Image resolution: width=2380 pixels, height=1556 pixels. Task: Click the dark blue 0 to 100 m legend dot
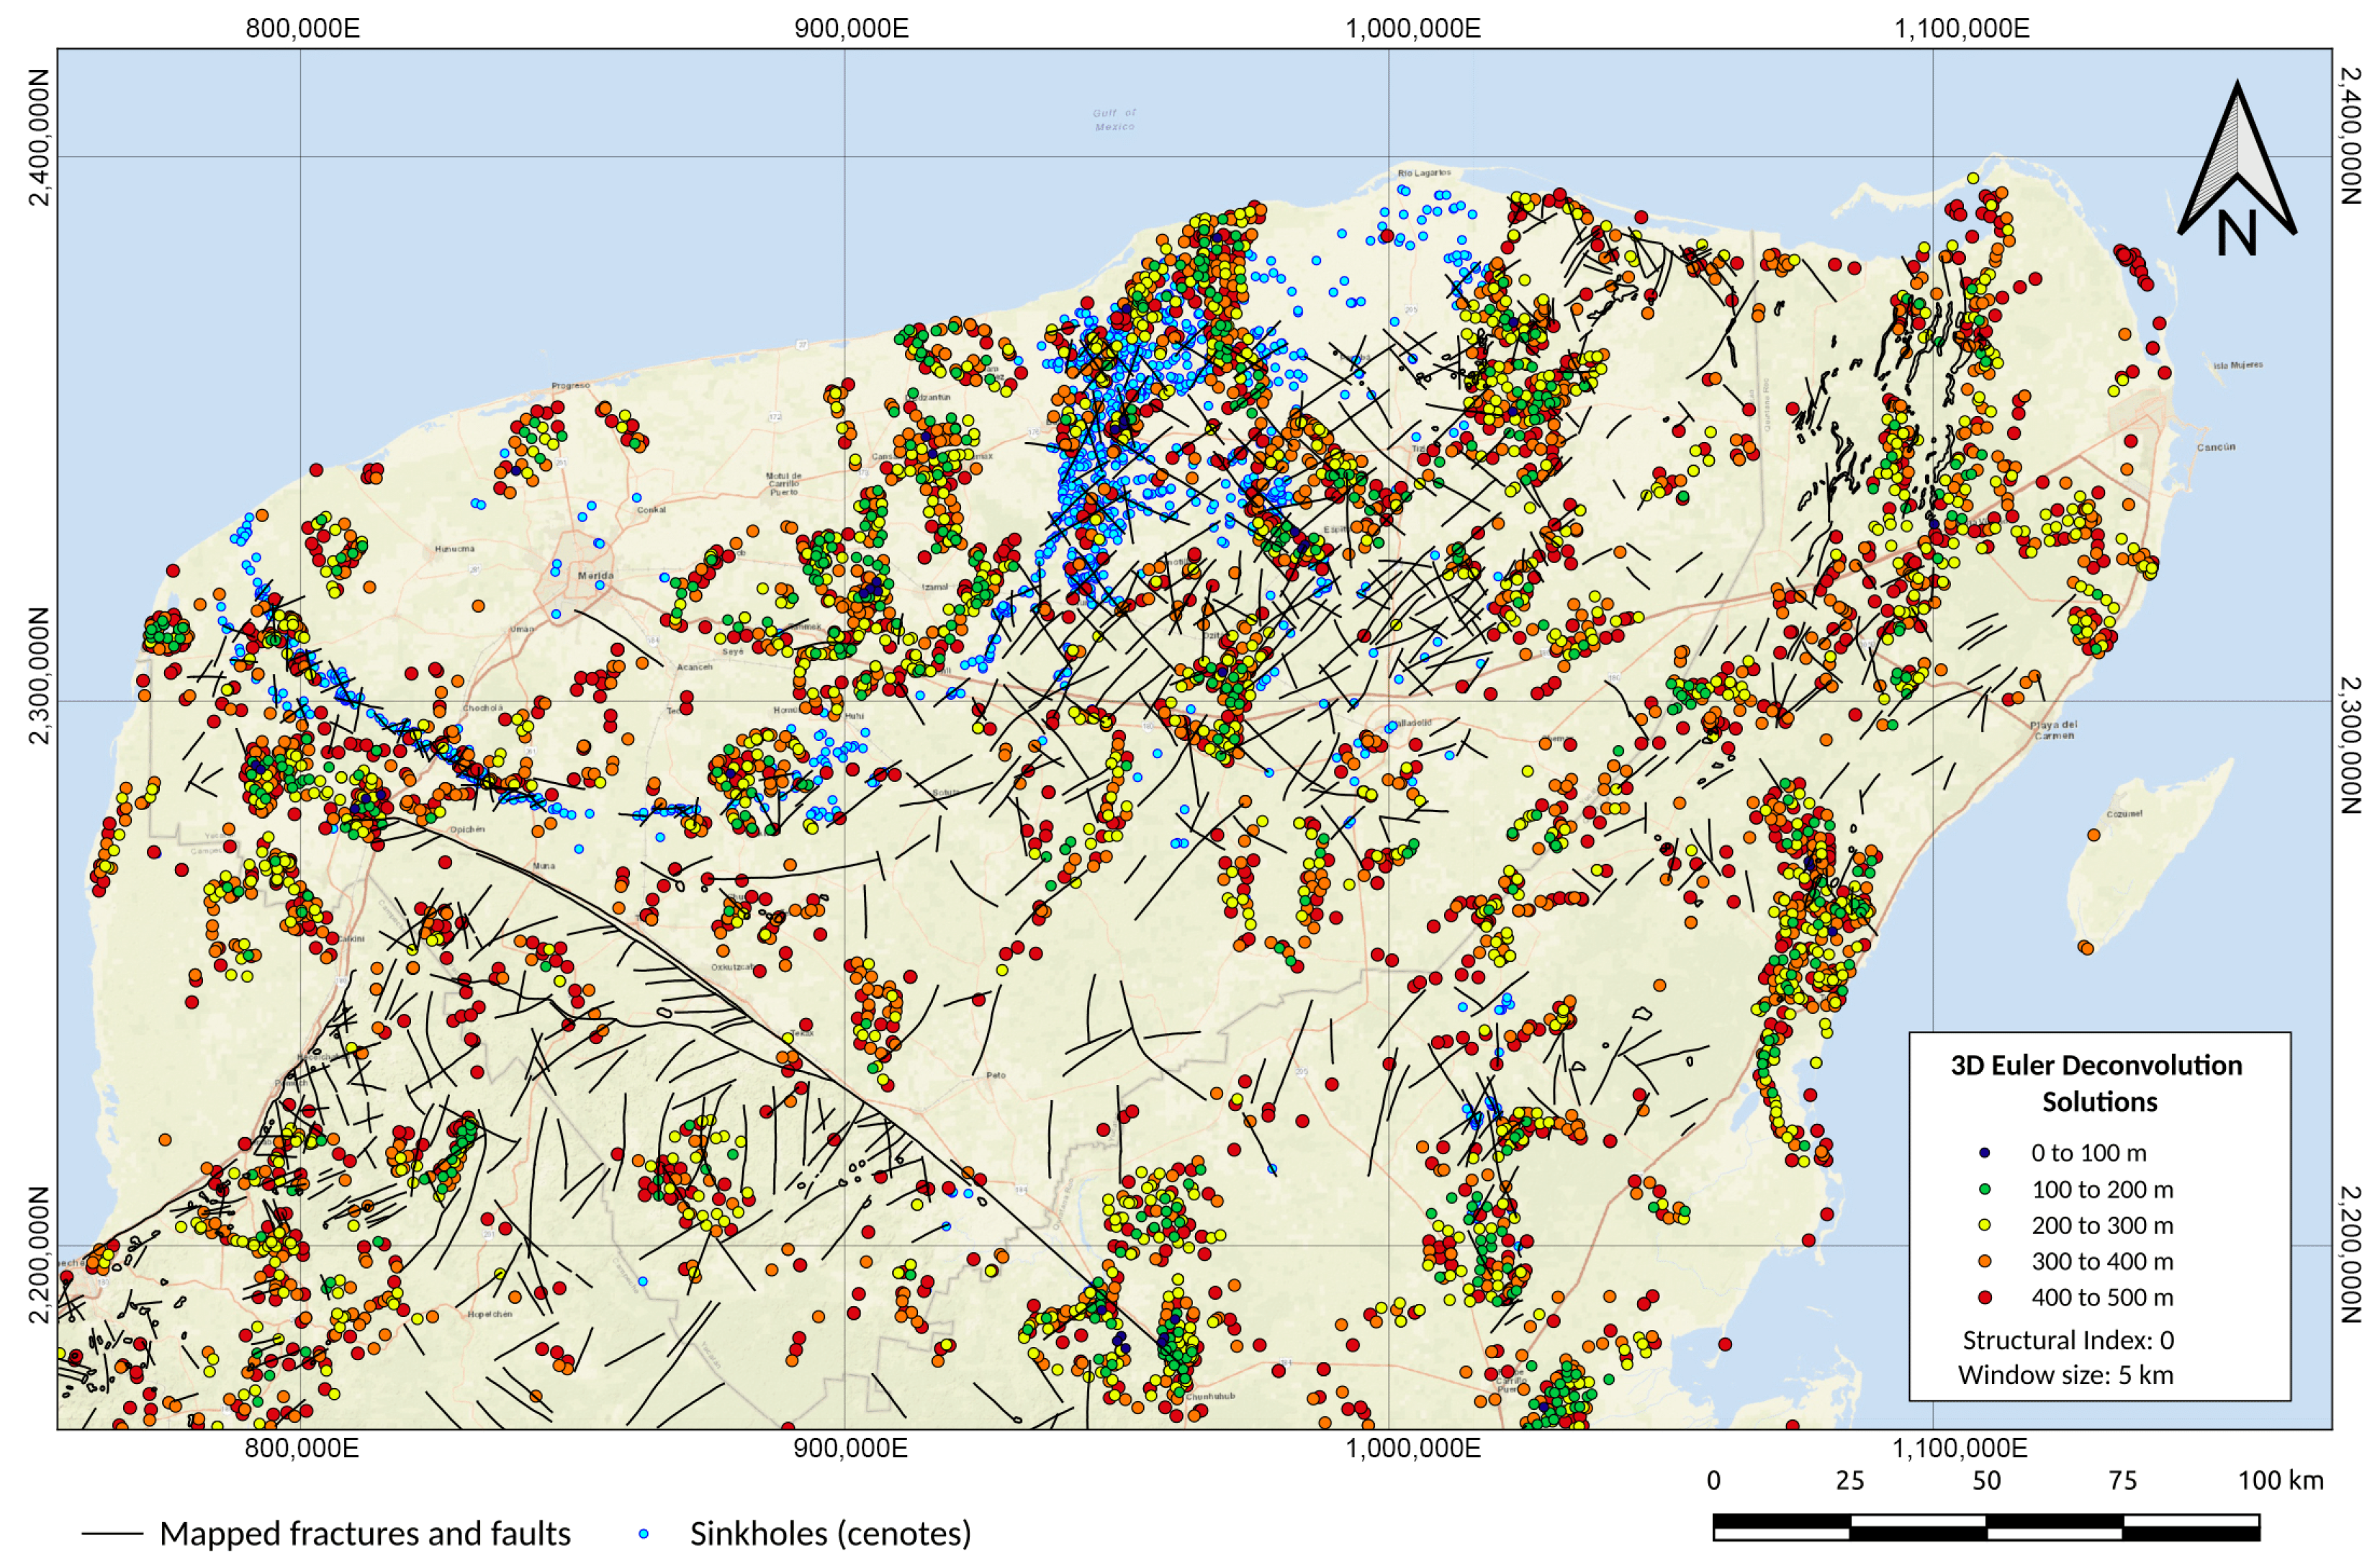tap(1985, 1153)
